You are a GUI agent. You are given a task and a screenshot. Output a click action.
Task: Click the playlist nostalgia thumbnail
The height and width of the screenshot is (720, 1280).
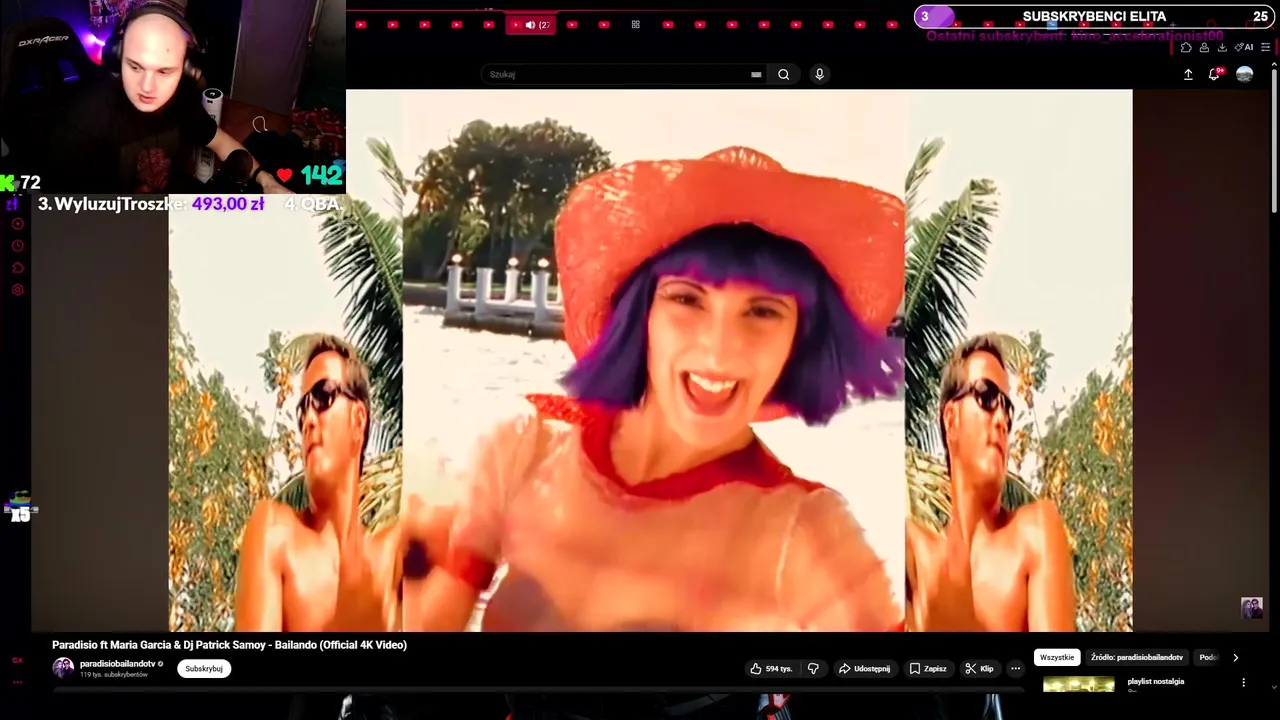(1078, 684)
